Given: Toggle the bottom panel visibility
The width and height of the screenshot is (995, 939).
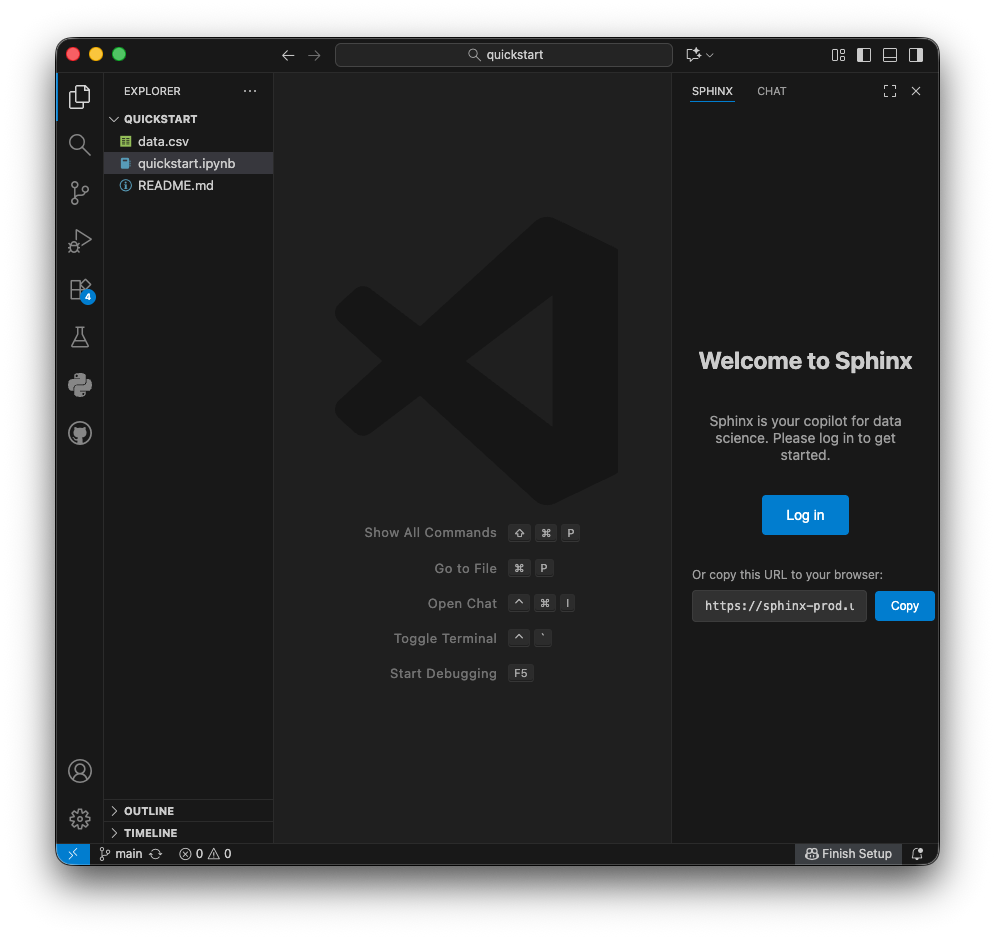Looking at the screenshot, I should click(889, 55).
